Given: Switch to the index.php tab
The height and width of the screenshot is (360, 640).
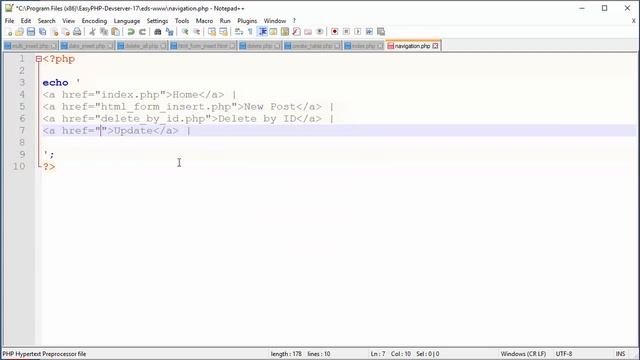Looking at the screenshot, I should (363, 46).
